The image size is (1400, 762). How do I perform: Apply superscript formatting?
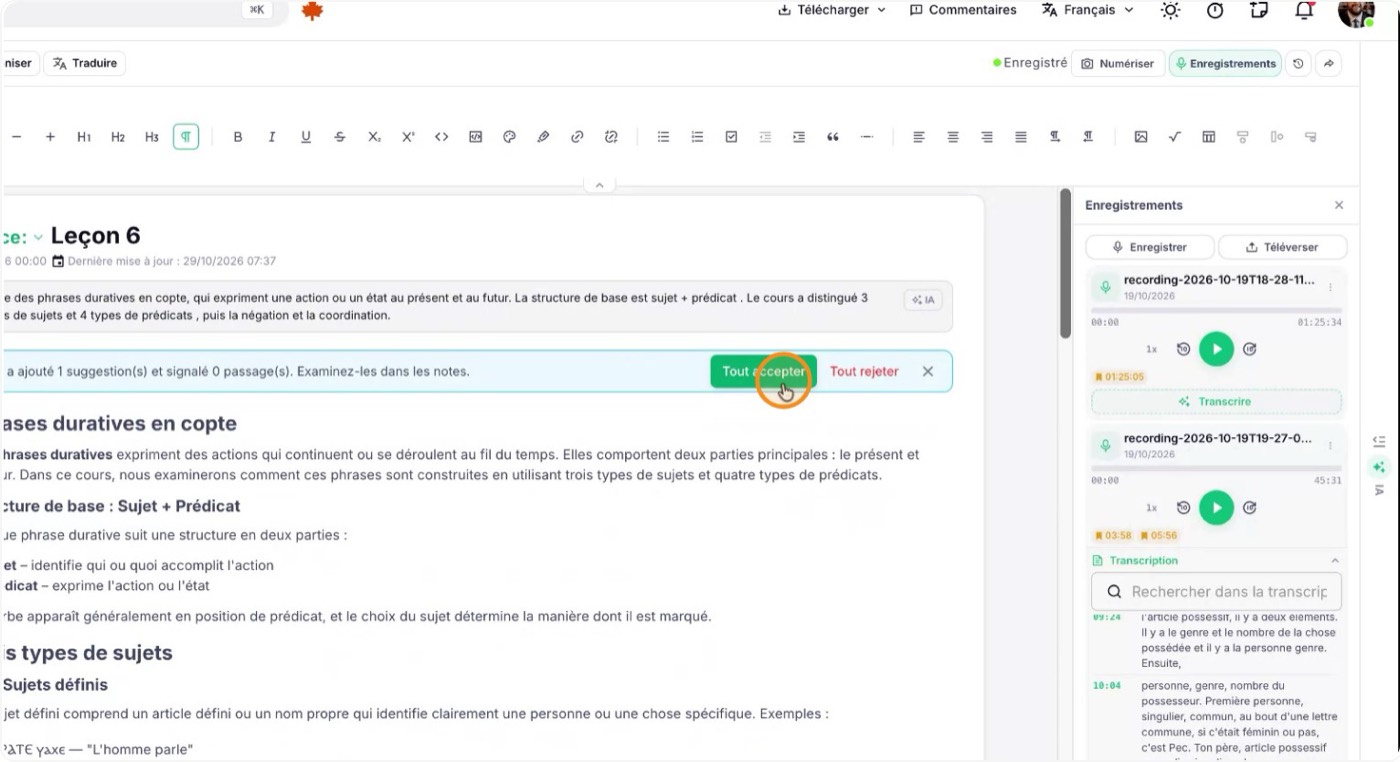408,137
